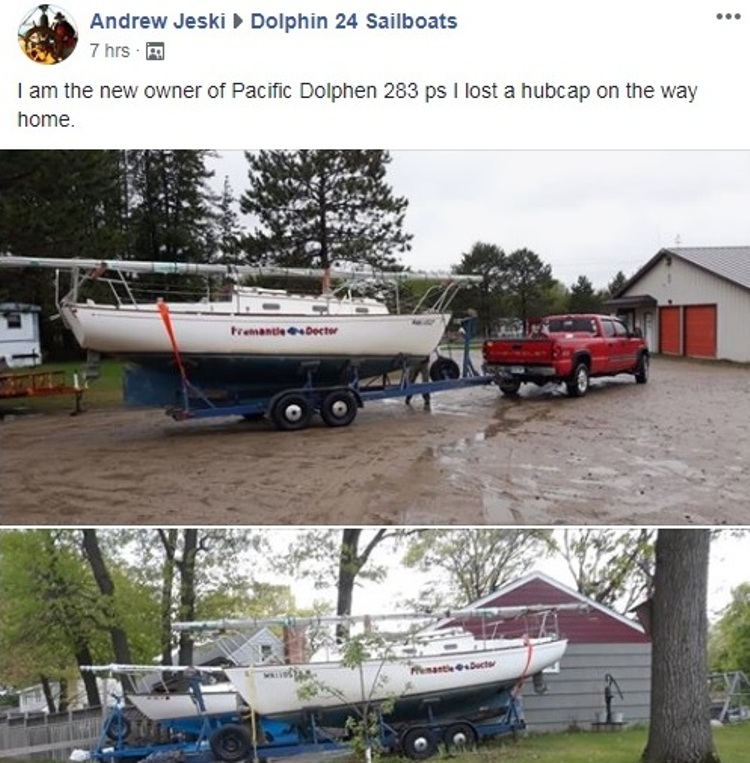Click the red pickup truck in top photo
The width and height of the screenshot is (750, 763).
pos(566,353)
